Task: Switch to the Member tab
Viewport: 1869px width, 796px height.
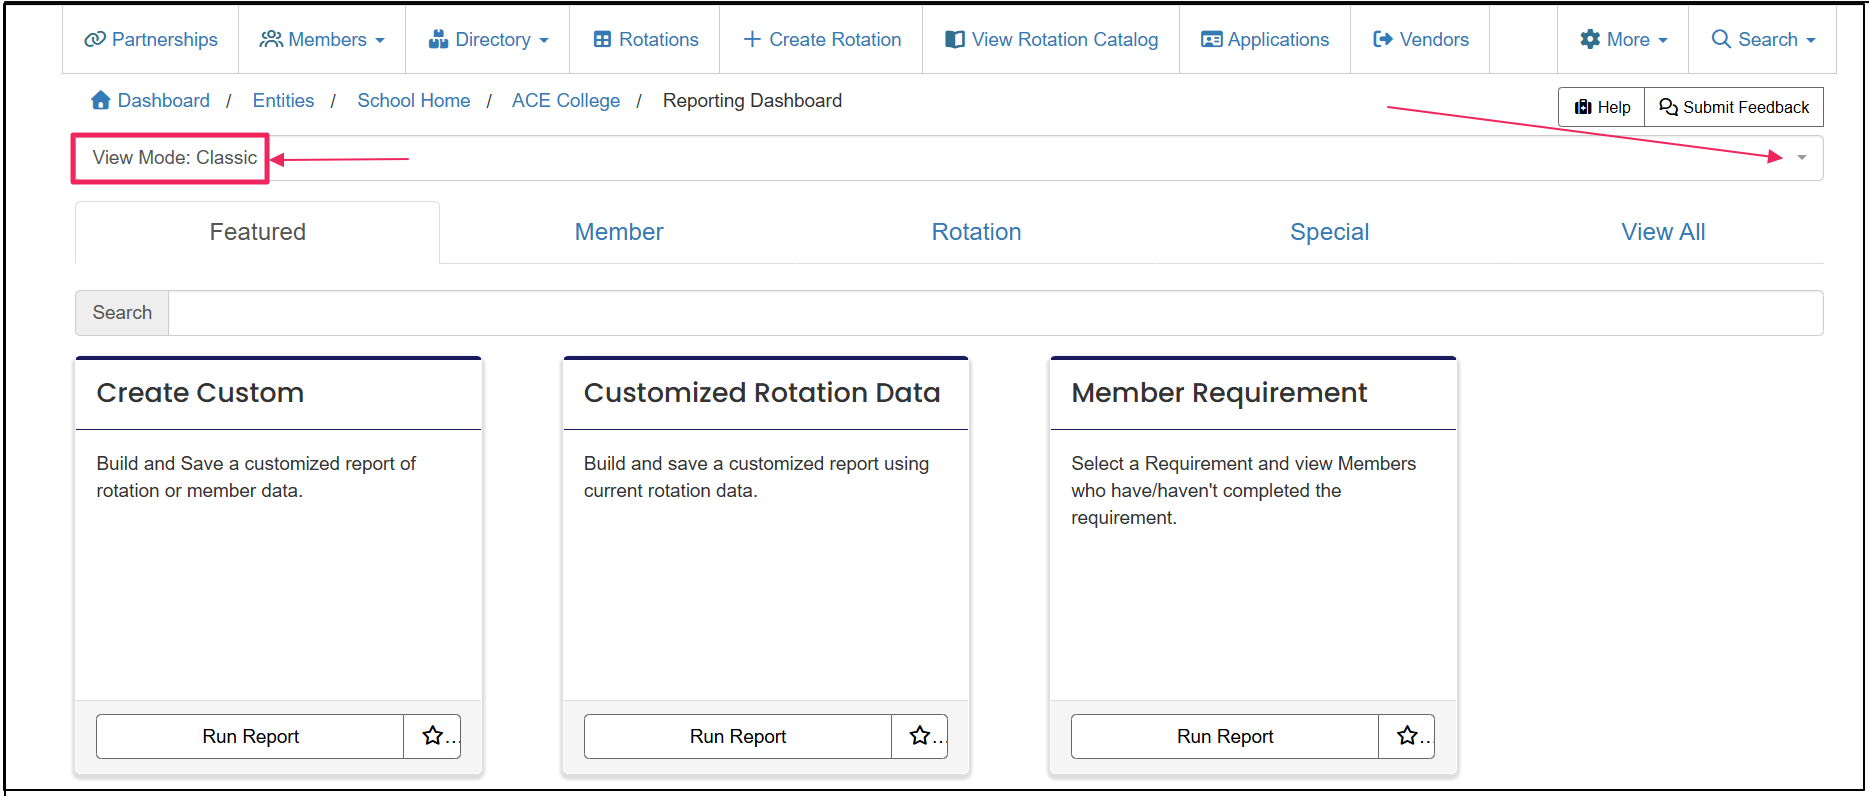Action: [618, 232]
